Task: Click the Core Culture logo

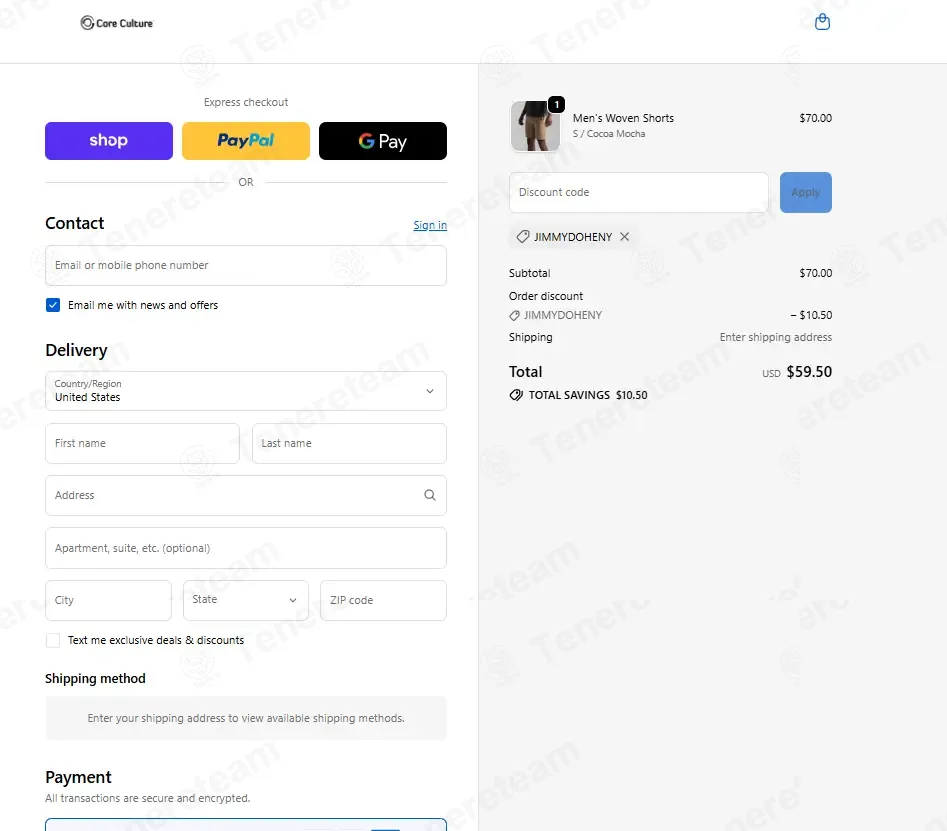Action: point(117,23)
